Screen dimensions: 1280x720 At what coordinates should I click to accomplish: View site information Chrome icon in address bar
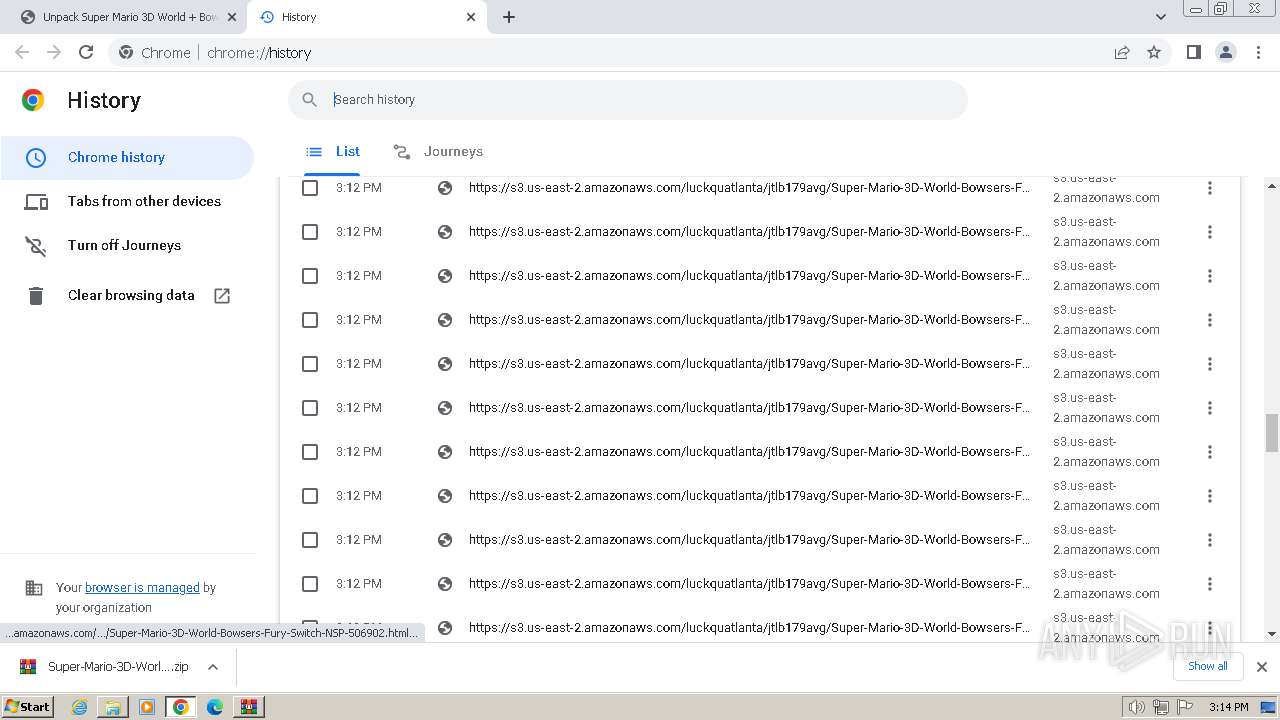tap(126, 53)
